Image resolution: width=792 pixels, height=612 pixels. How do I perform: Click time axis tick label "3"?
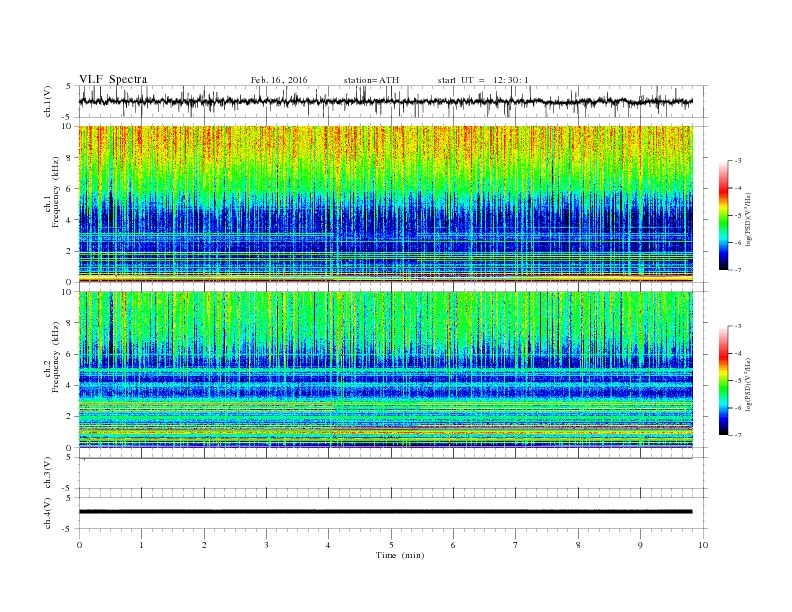[x=266, y=545]
